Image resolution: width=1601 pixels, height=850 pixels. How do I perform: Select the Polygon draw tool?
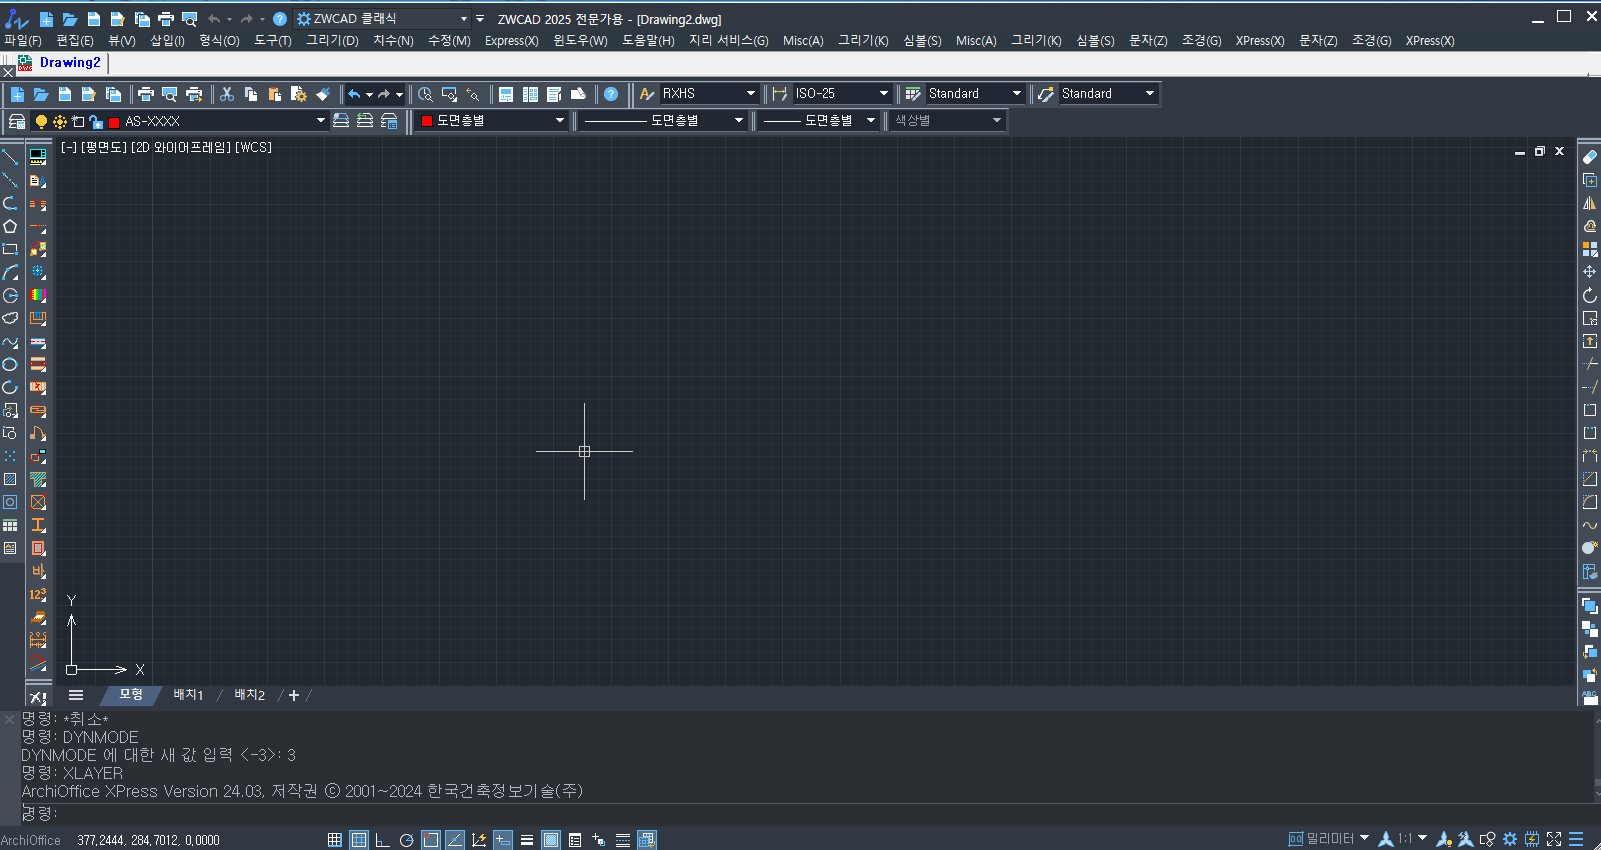pos(10,226)
